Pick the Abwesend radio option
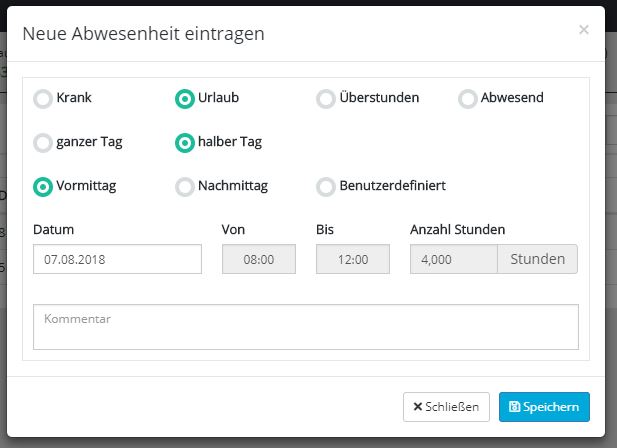Screen dimensions: 617x448 click(467, 99)
